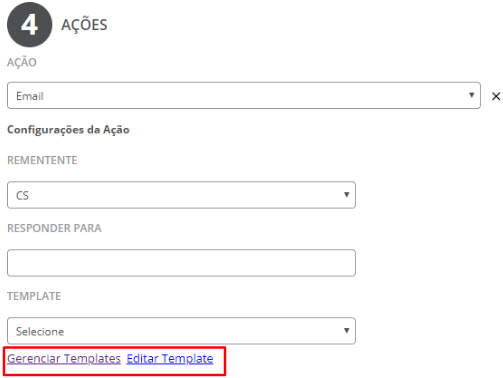Click the RESPONDER PARA field label
Screen dimensions: 503x378
(x=54, y=228)
